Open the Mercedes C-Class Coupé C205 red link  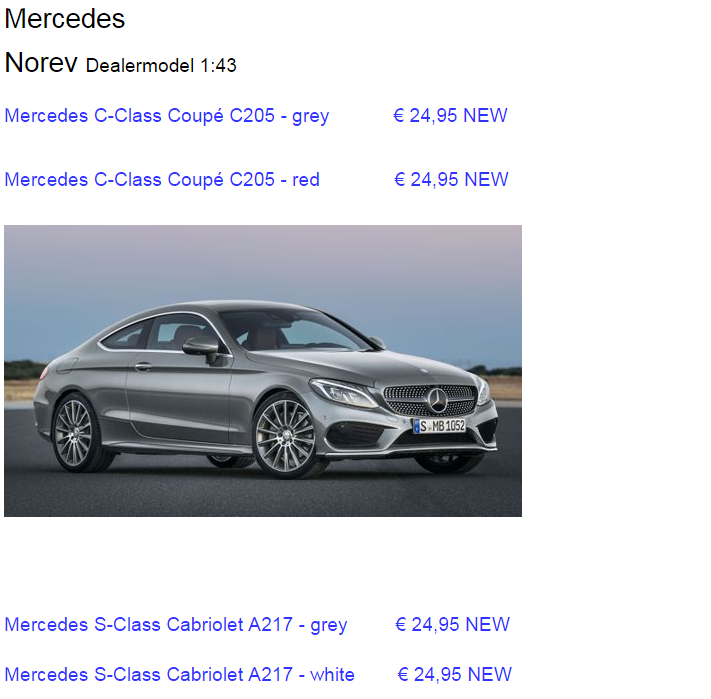click(162, 180)
